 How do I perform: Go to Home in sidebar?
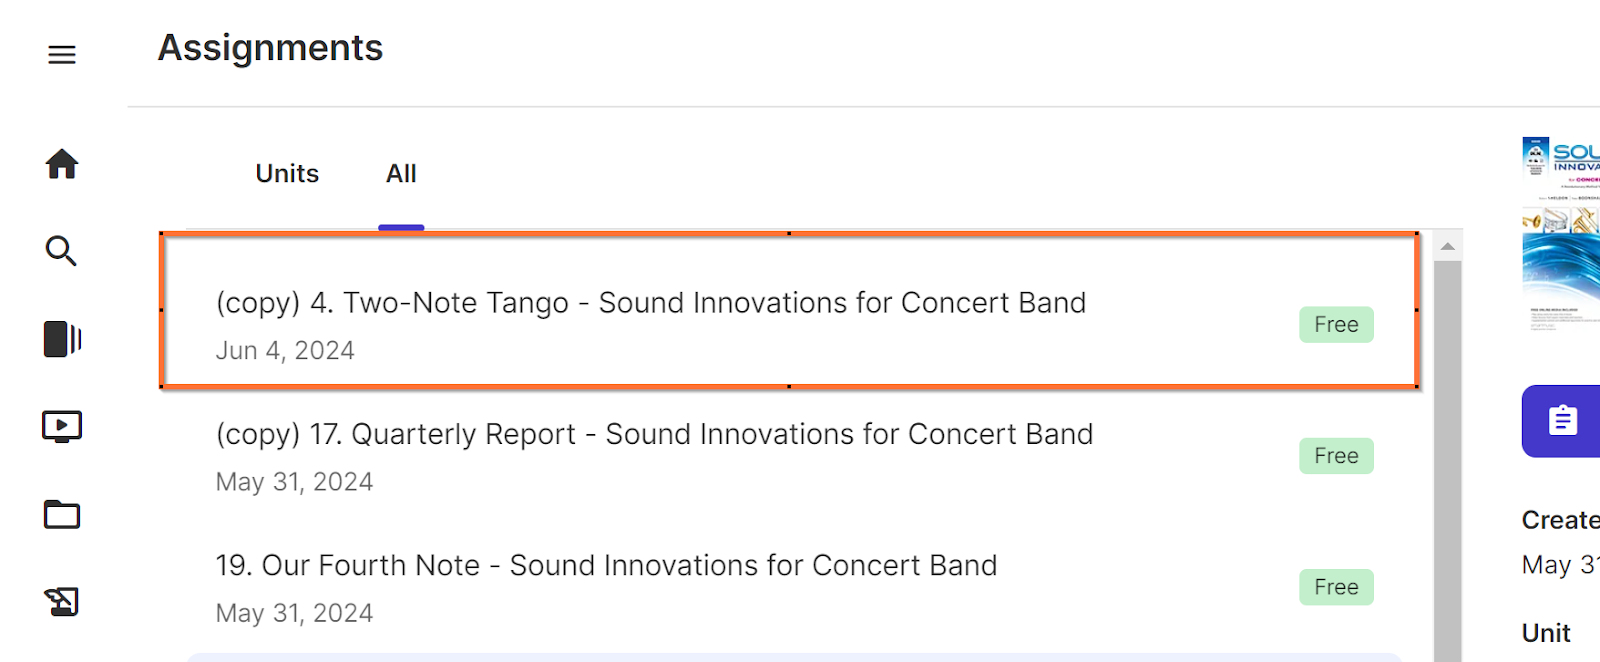(x=62, y=164)
